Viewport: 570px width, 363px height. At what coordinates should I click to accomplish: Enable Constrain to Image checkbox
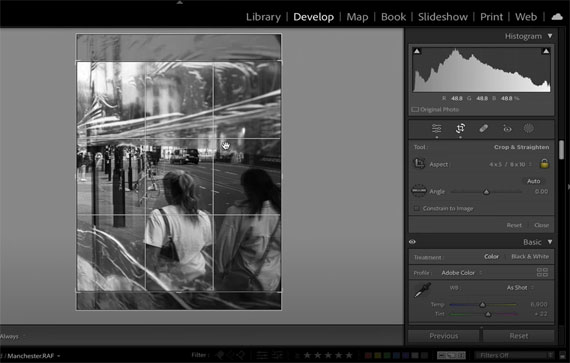[x=417, y=208]
